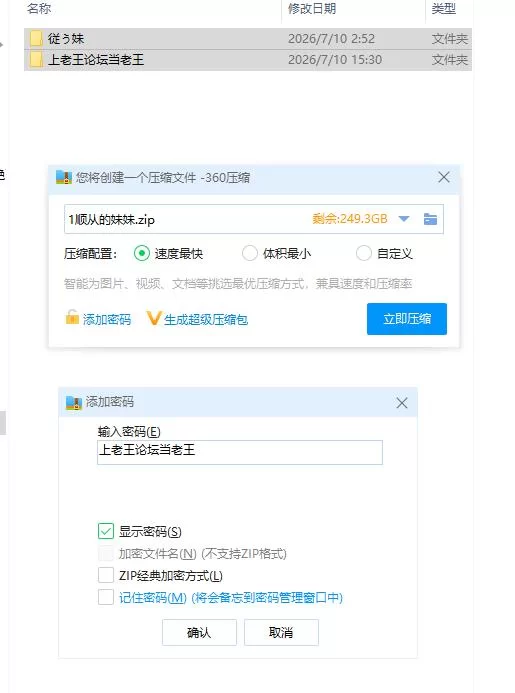Select the 体积最小 compression option
The image size is (515, 693).
click(x=249, y=254)
